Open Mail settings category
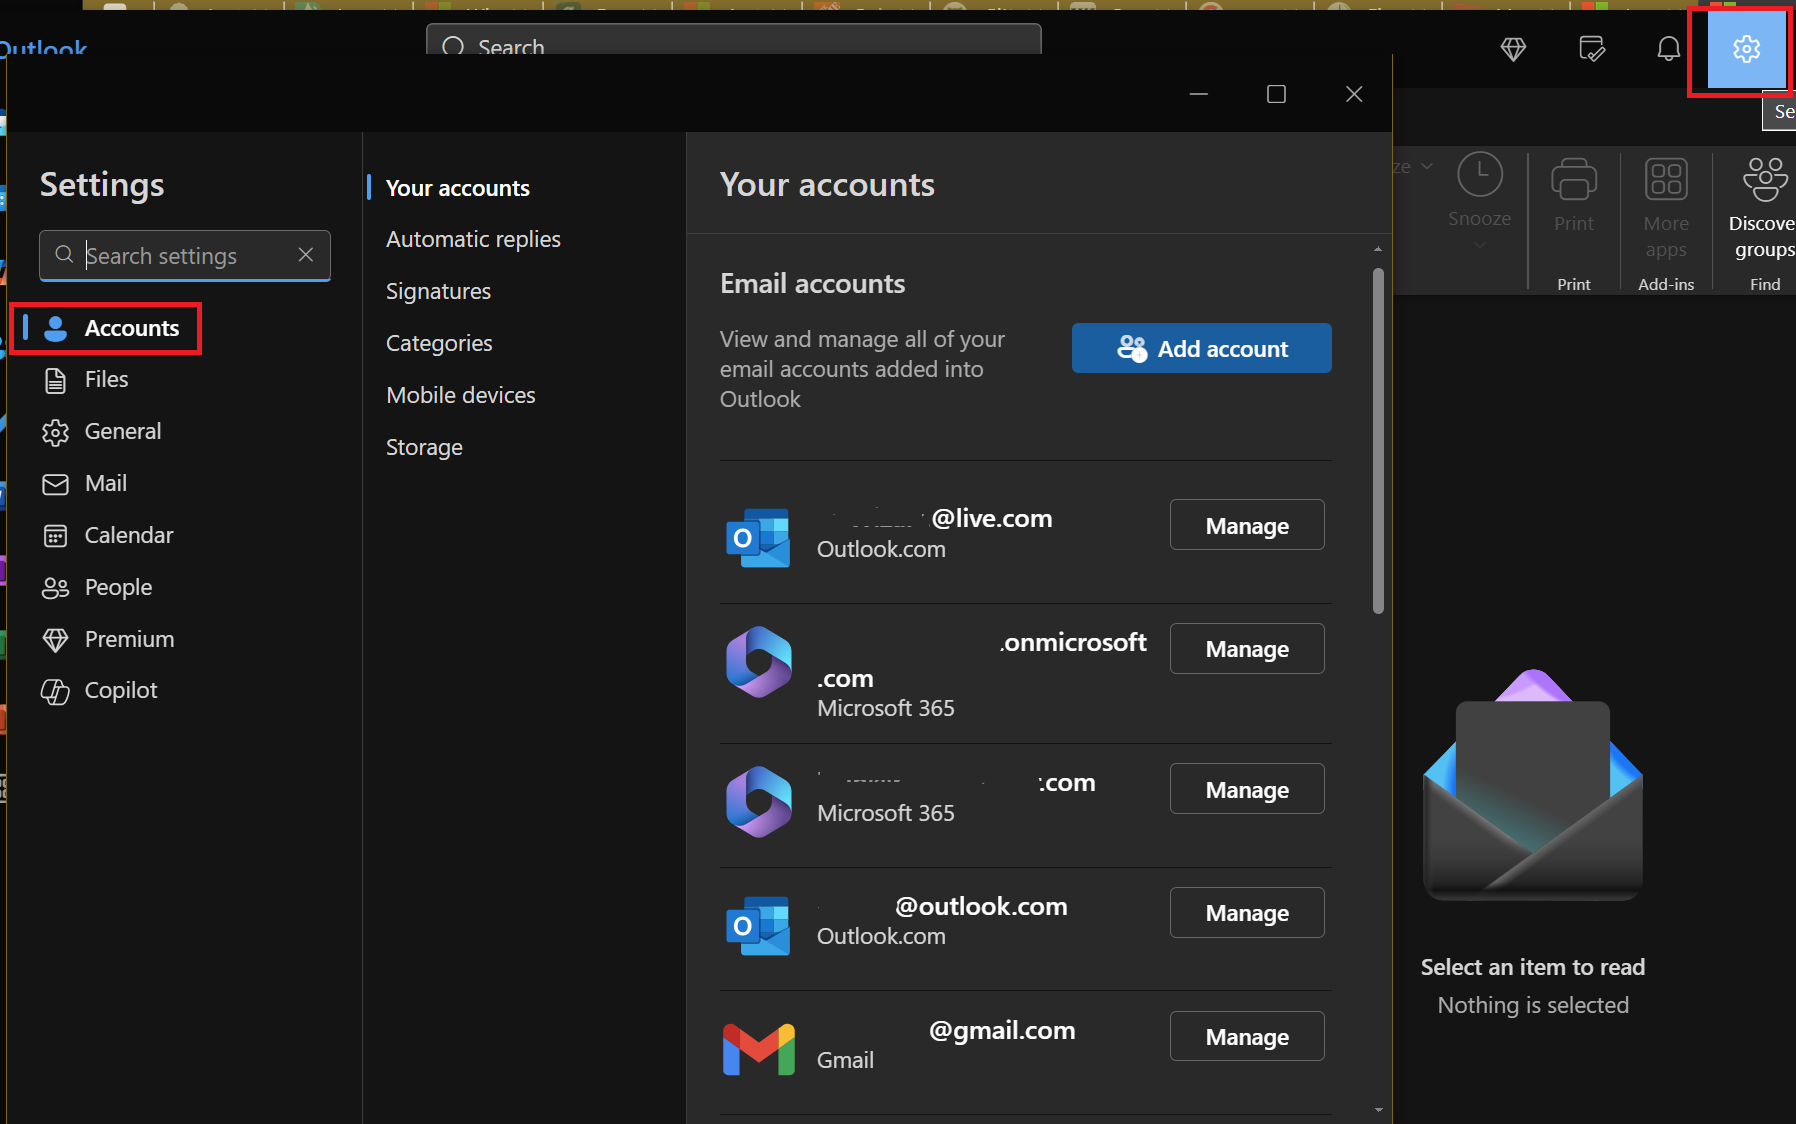This screenshot has width=1796, height=1124. coord(85,484)
